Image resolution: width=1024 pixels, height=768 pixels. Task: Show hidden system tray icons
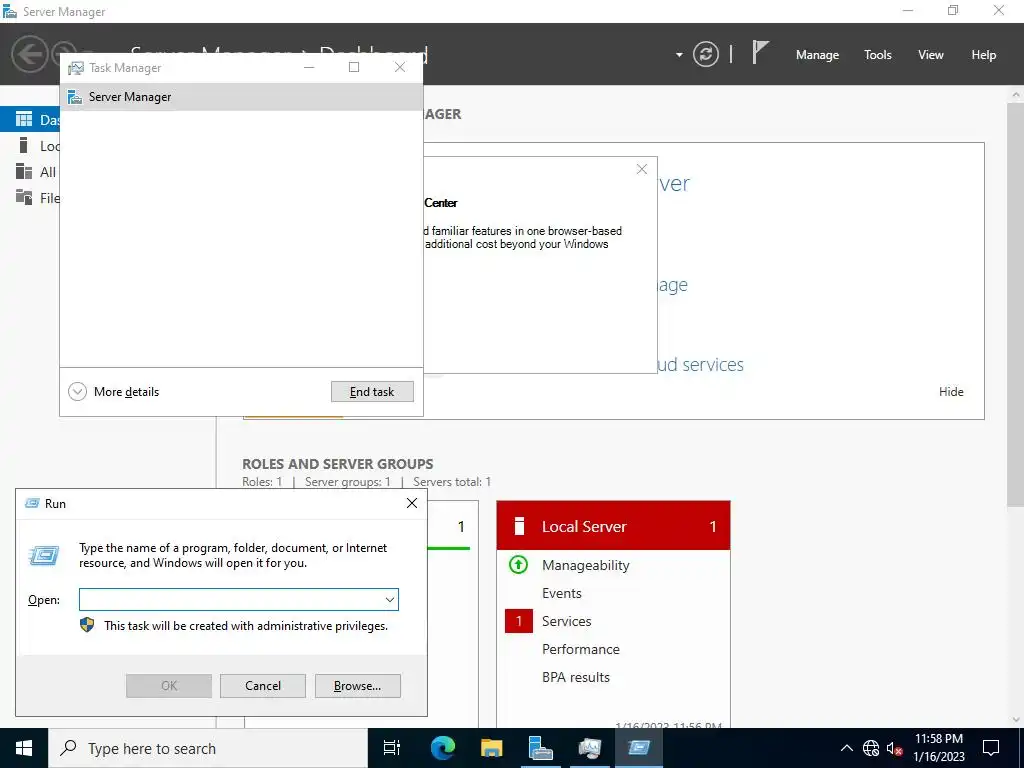846,748
